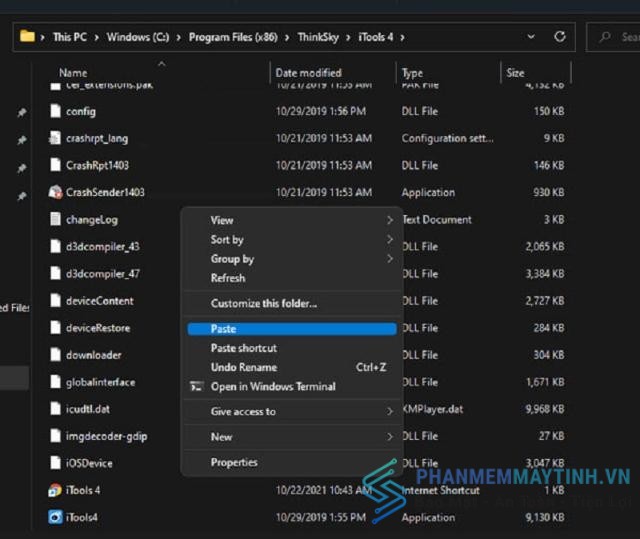Viewport: 640px width, 539px height.
Task: Open the Group by submenu
Action: click(x=291, y=259)
